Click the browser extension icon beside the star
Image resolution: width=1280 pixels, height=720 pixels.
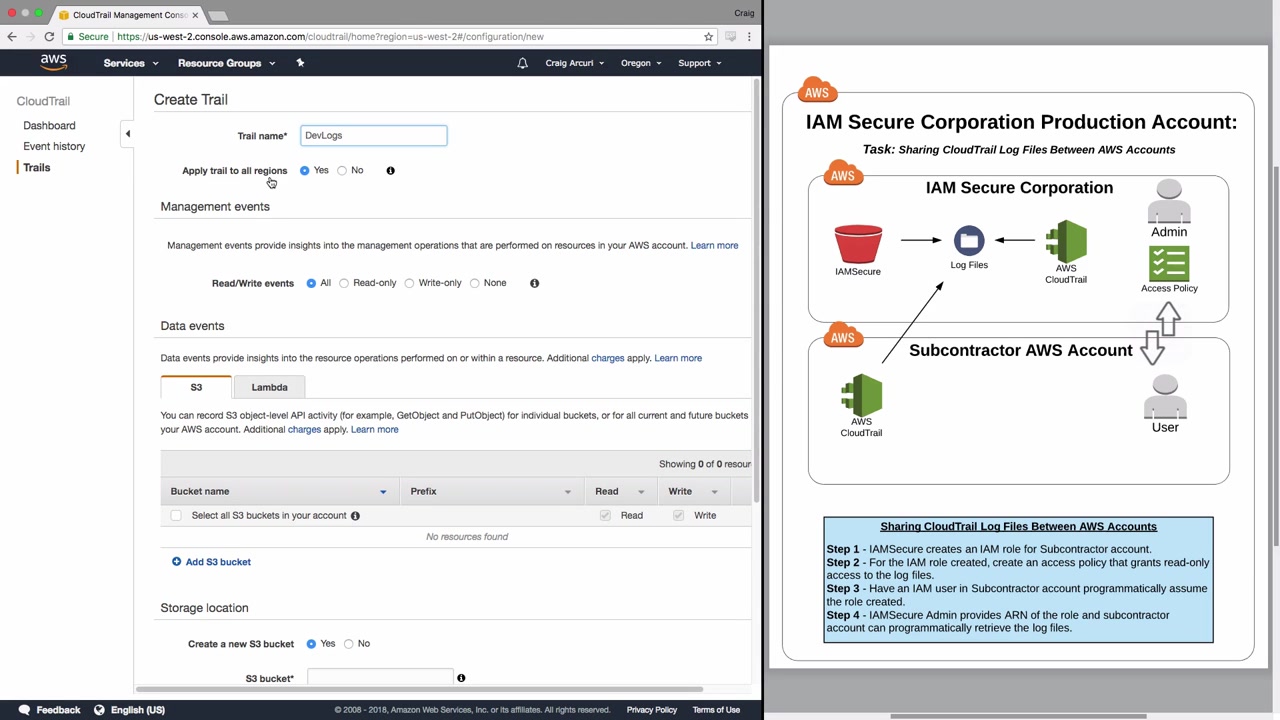(731, 37)
